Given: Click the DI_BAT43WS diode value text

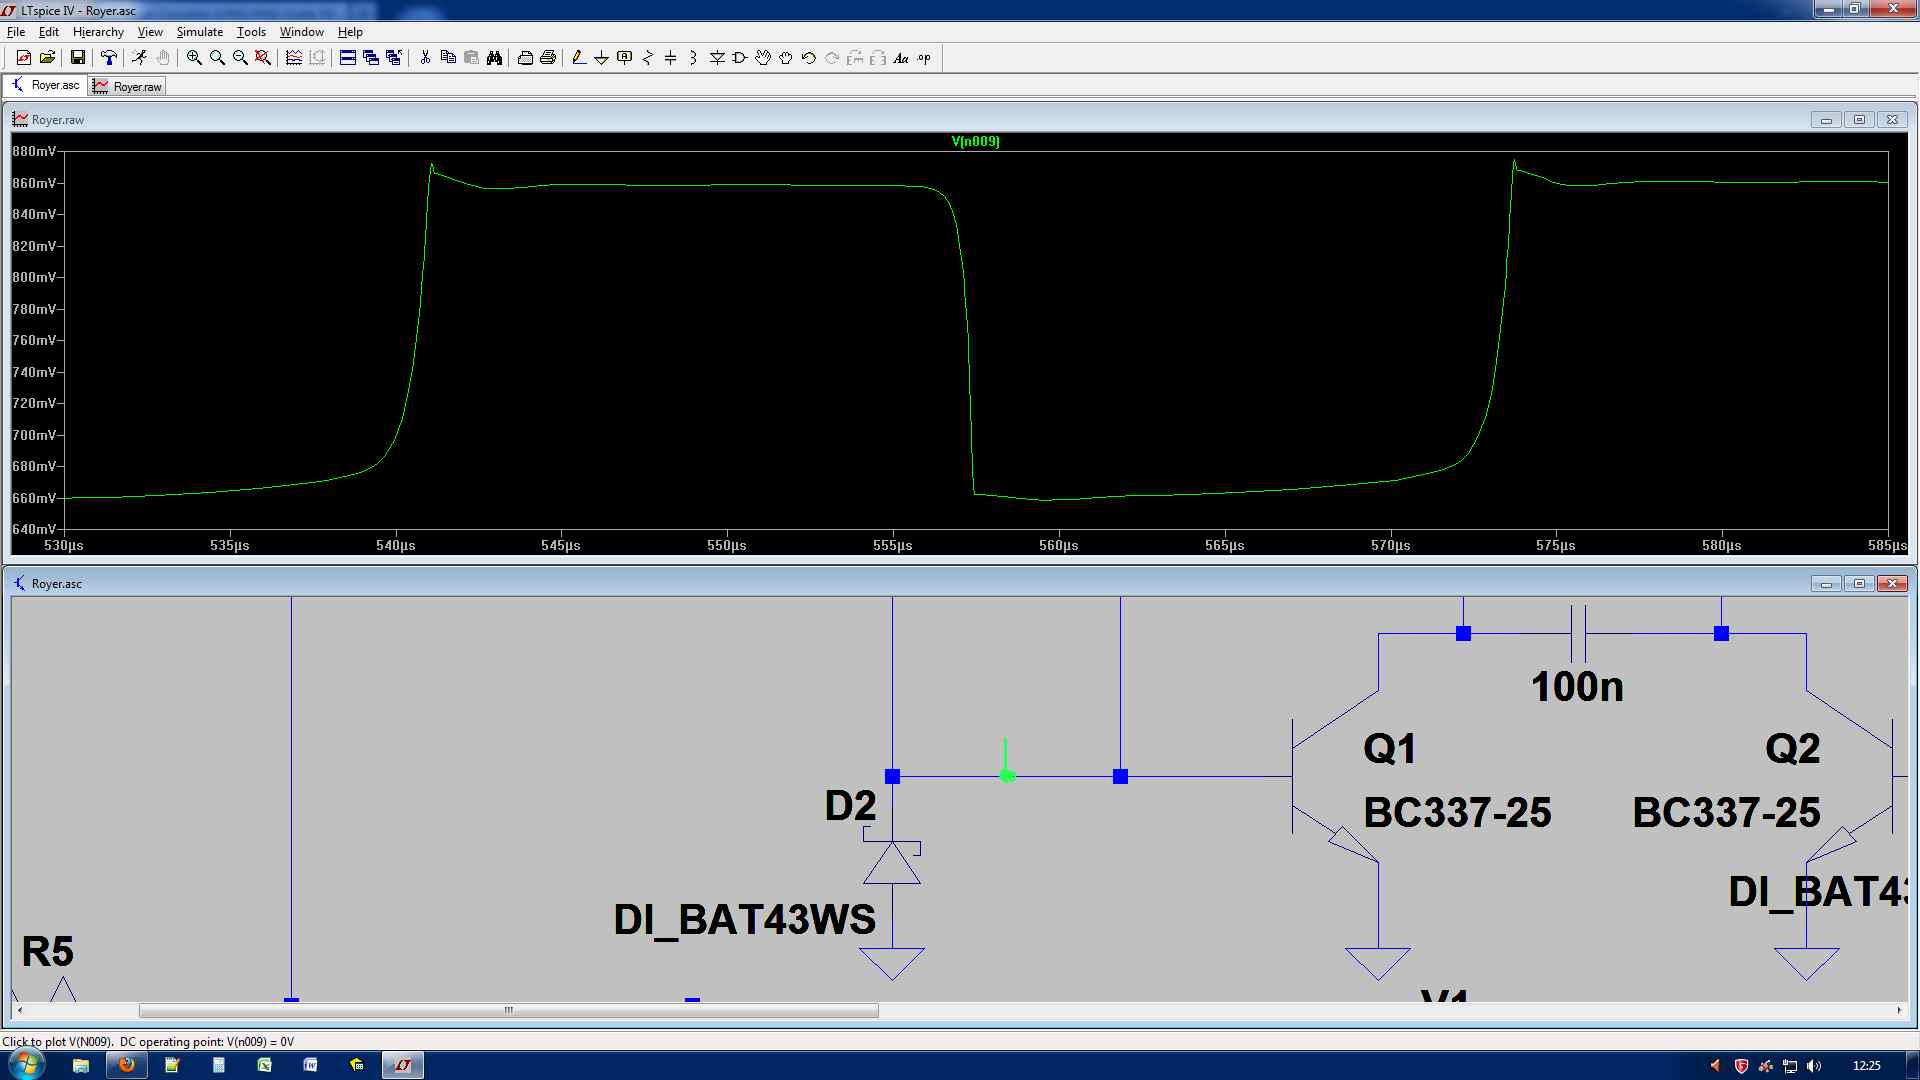Looking at the screenshot, I should click(744, 919).
